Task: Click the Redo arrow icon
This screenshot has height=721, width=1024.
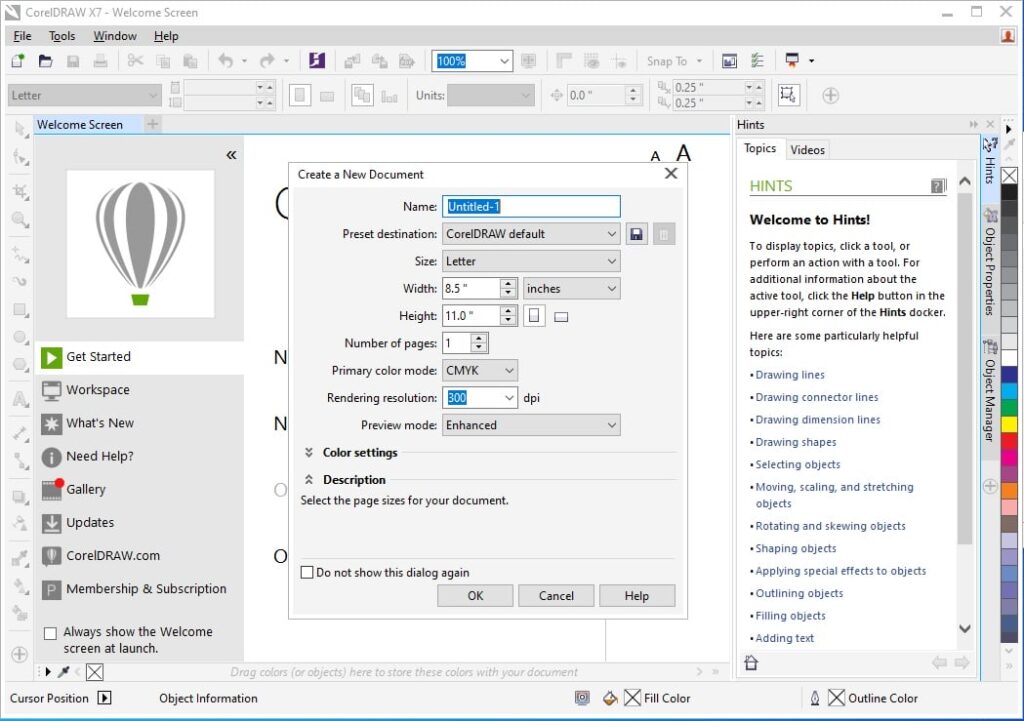Action: [x=267, y=61]
